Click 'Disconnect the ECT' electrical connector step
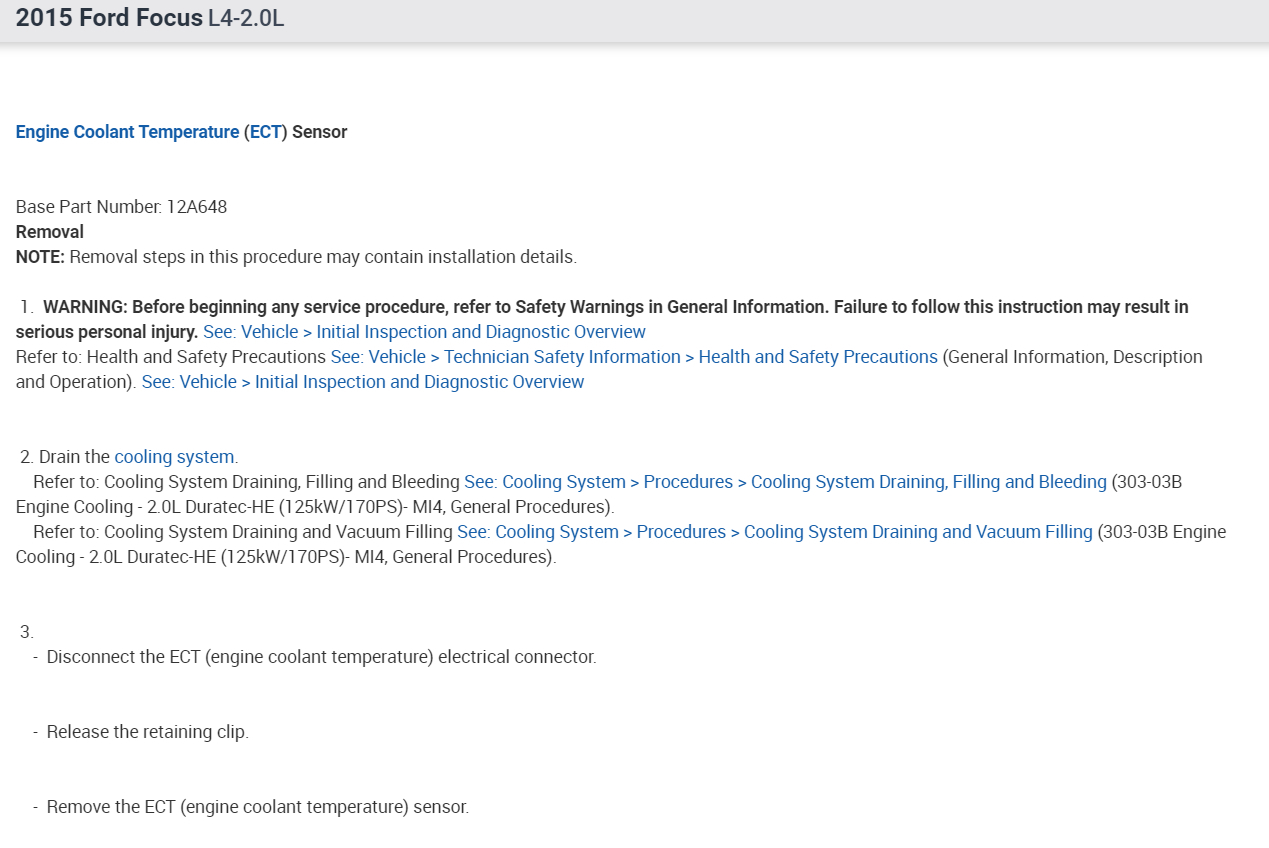 321,657
